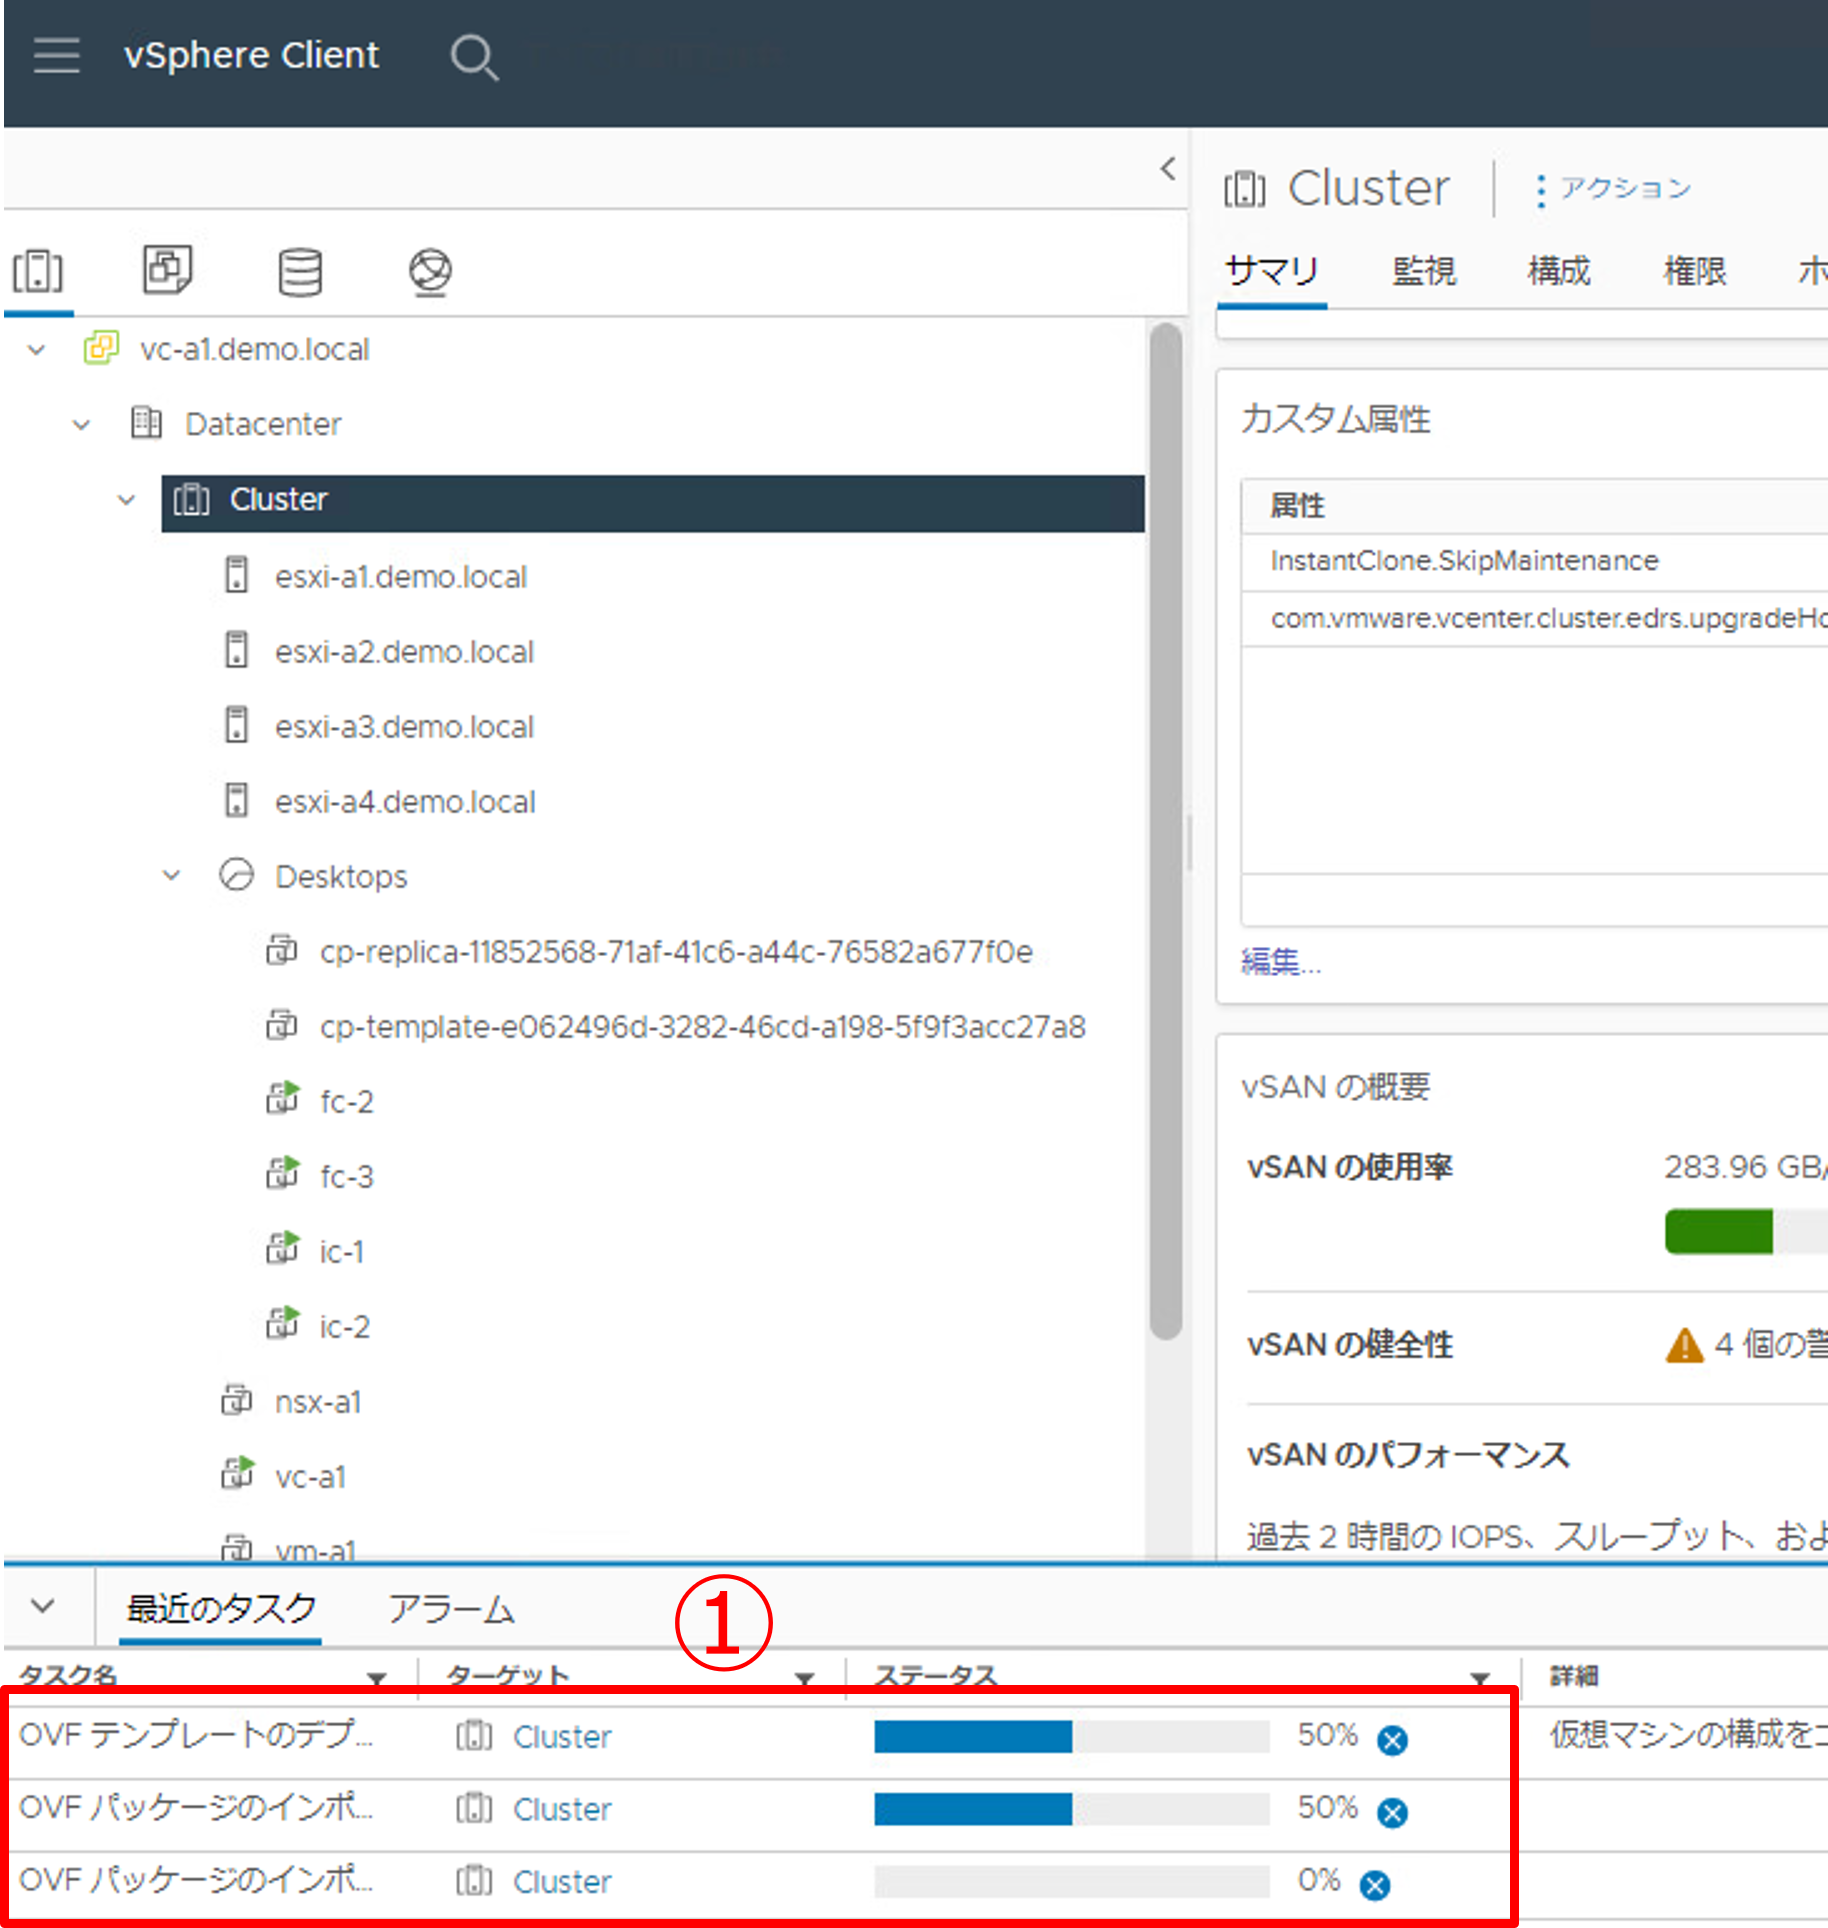This screenshot has height=1928, width=1828.
Task: Cancel the 0% OVF package import task
Action: click(x=1375, y=1885)
